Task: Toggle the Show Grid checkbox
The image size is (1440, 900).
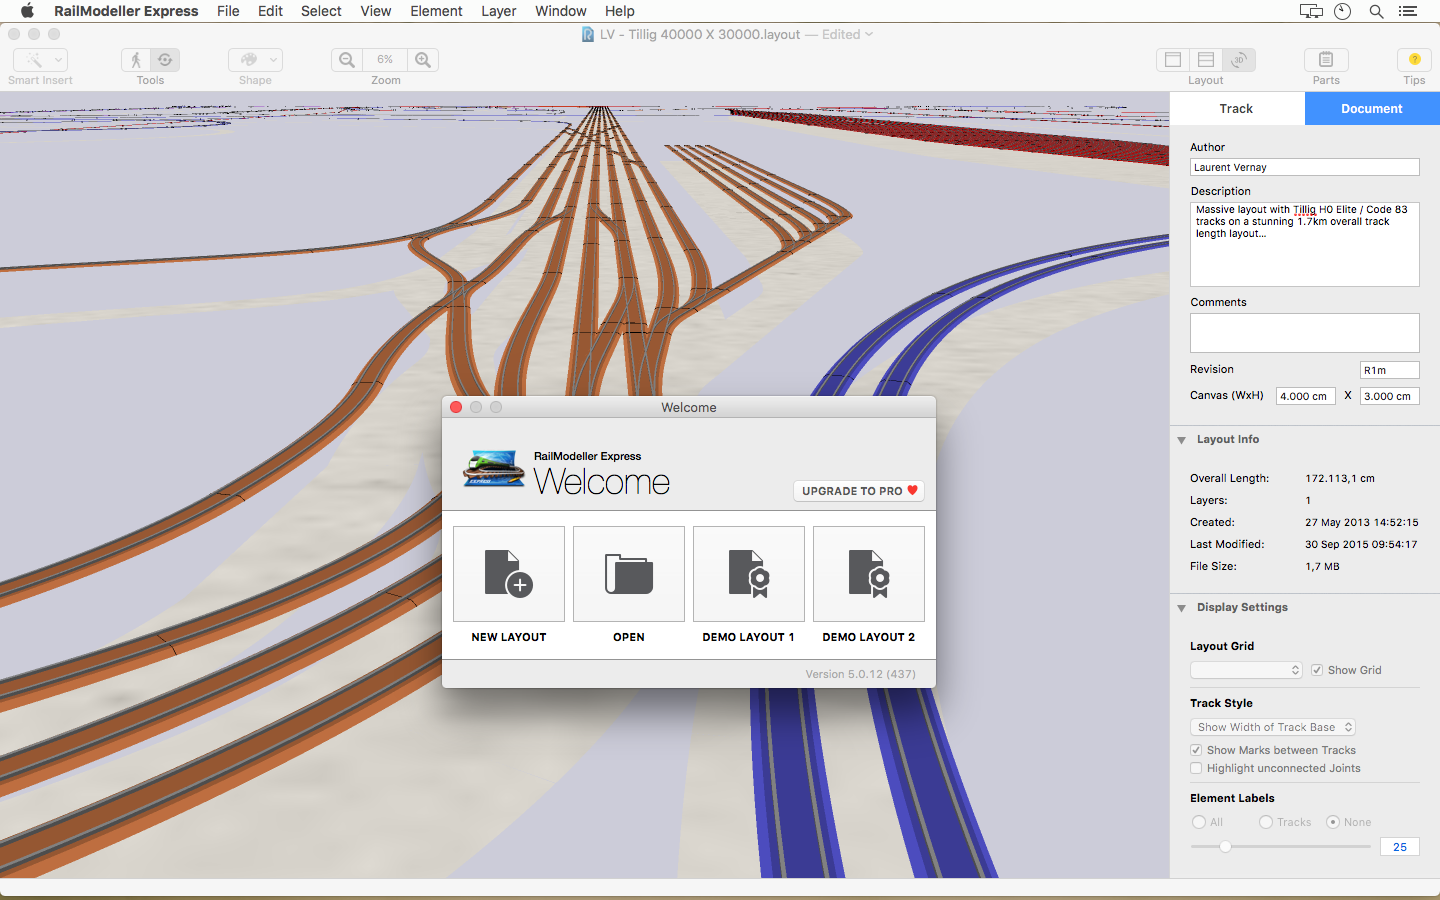Action: coord(1317,670)
